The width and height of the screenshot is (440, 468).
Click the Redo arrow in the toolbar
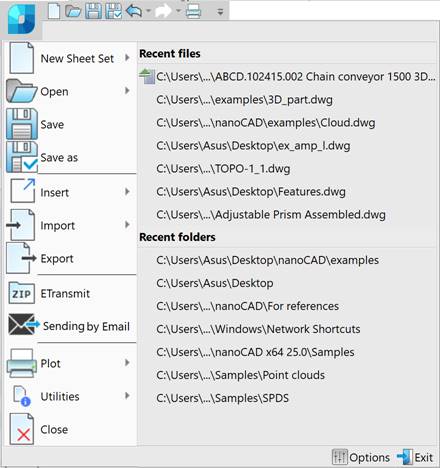click(x=163, y=11)
